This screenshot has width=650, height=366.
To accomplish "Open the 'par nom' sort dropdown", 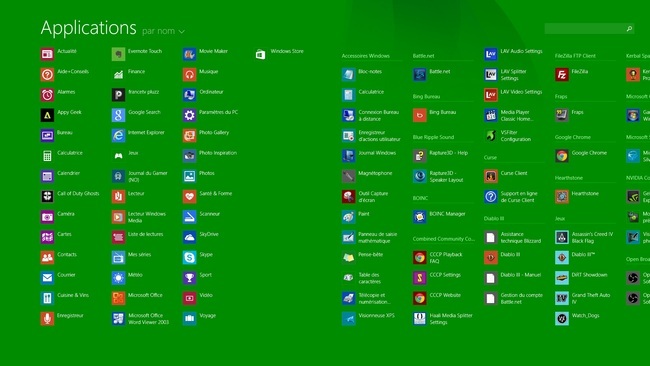I will pos(163,31).
